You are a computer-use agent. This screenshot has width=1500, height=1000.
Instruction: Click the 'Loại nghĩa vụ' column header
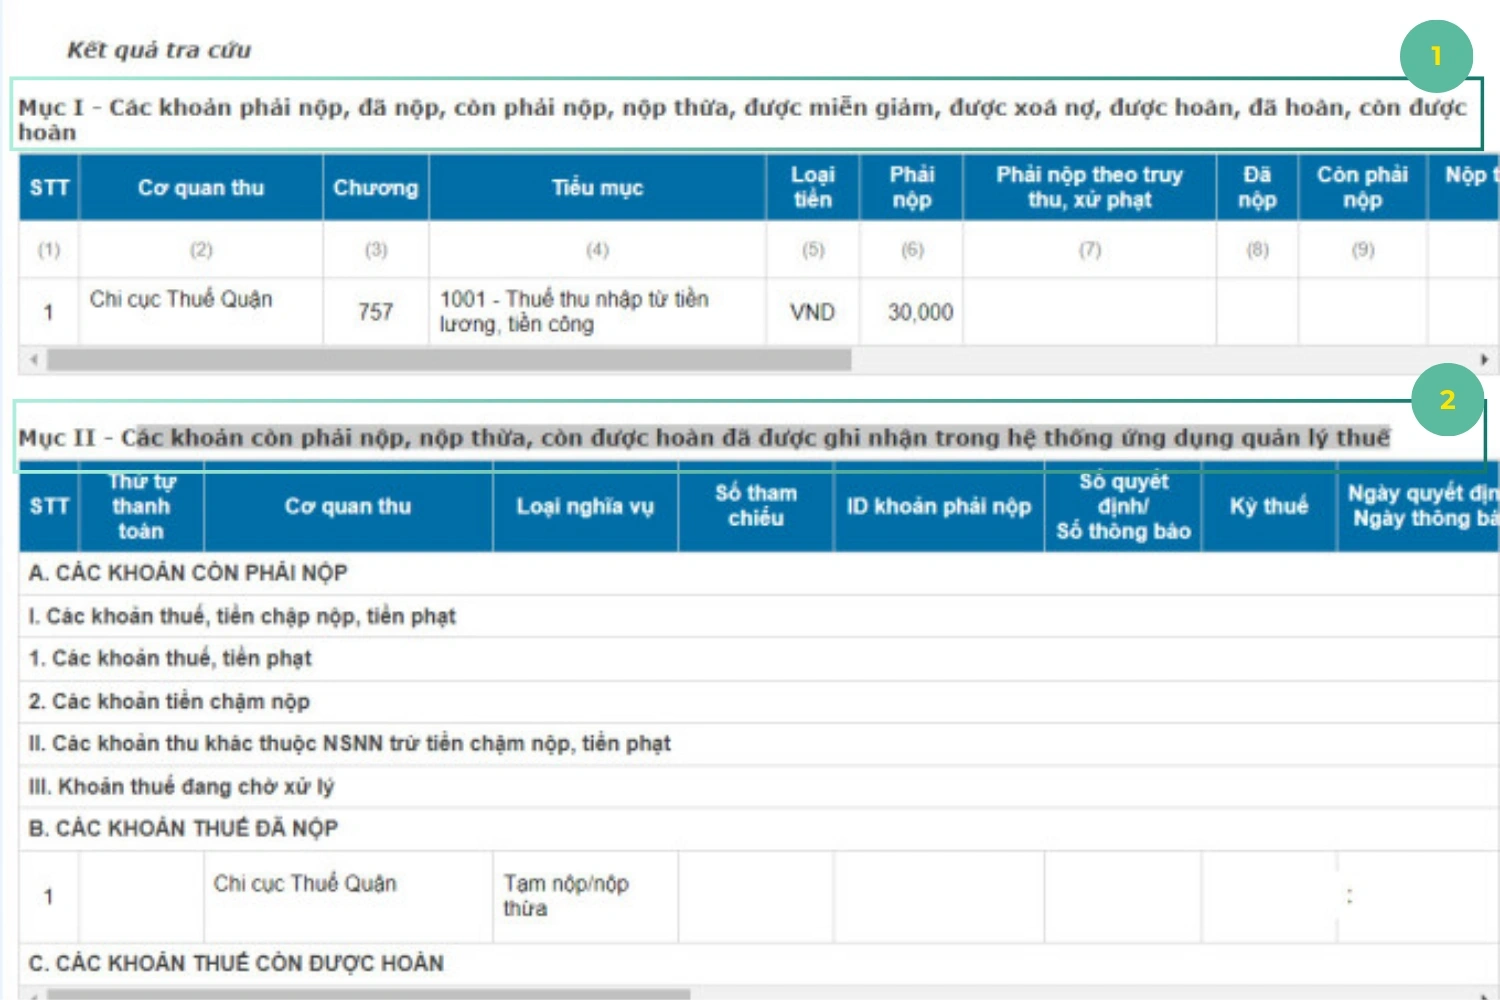[x=585, y=506]
